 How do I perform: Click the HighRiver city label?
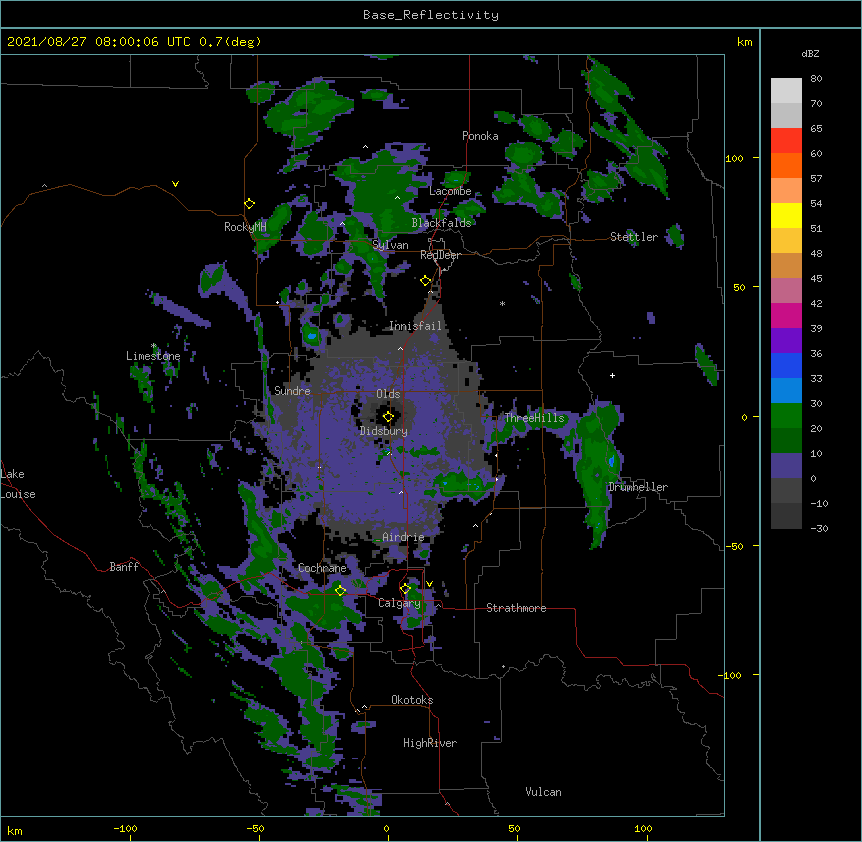click(x=430, y=743)
